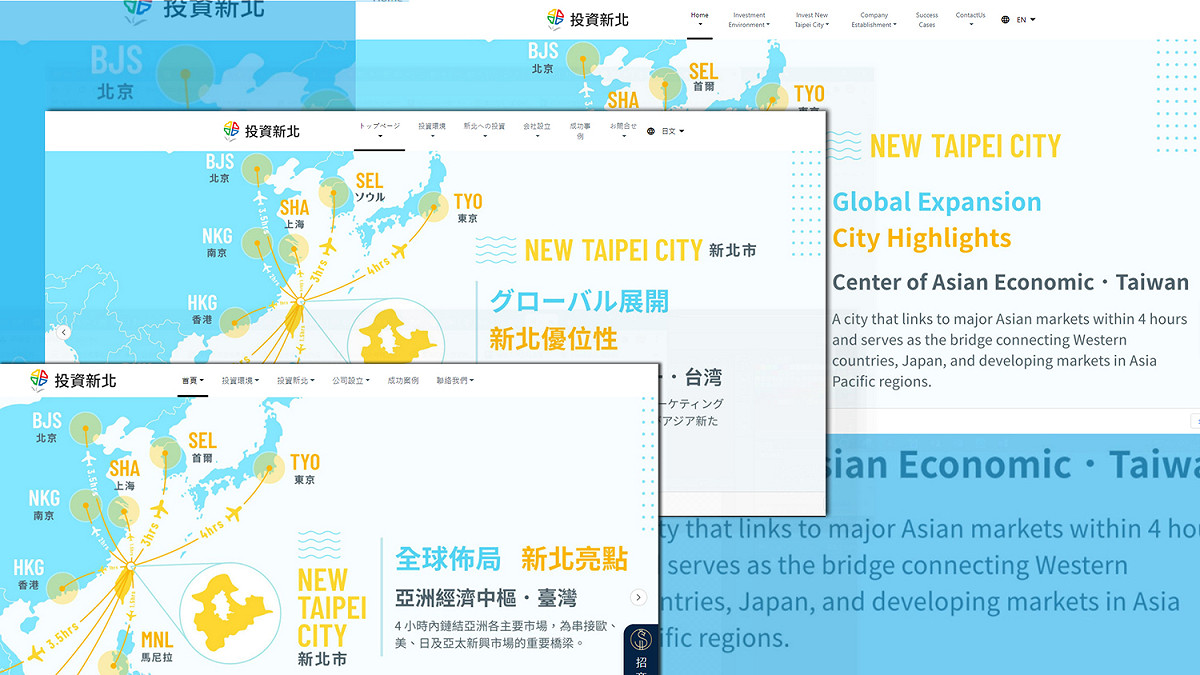
Task: Open 成功案例 link in Chinese navigation
Action: point(403,381)
